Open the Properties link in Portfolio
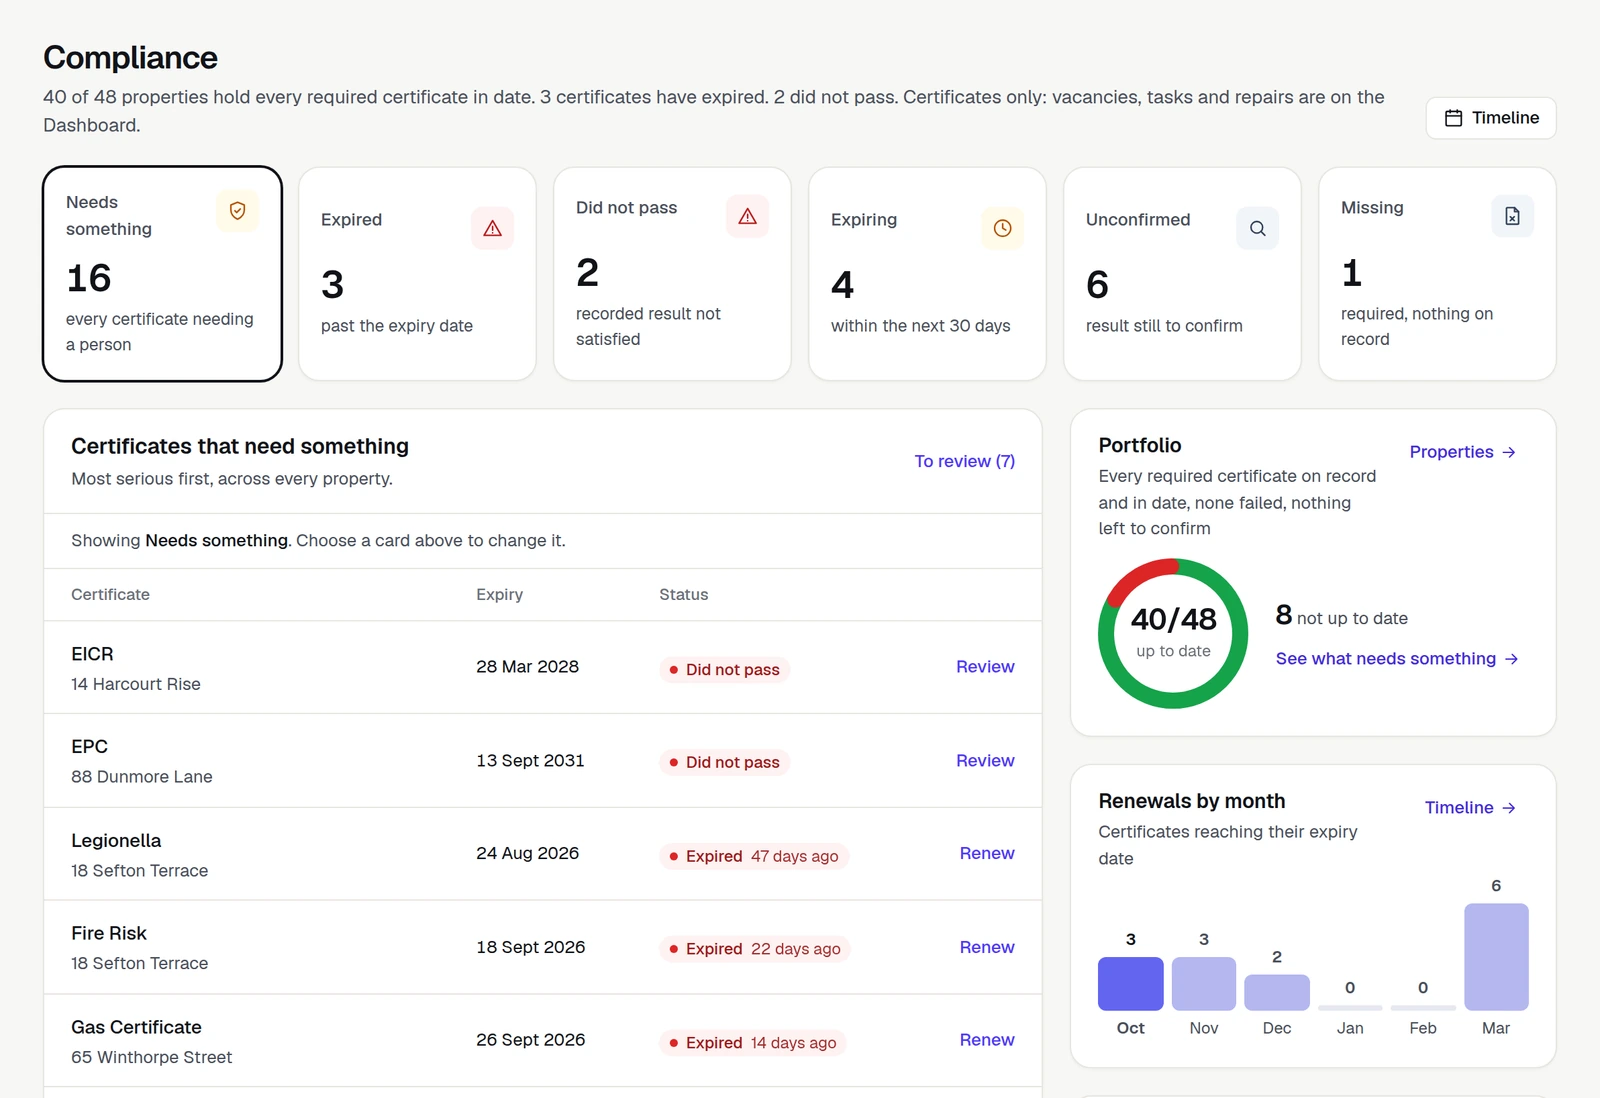 pyautogui.click(x=1463, y=452)
